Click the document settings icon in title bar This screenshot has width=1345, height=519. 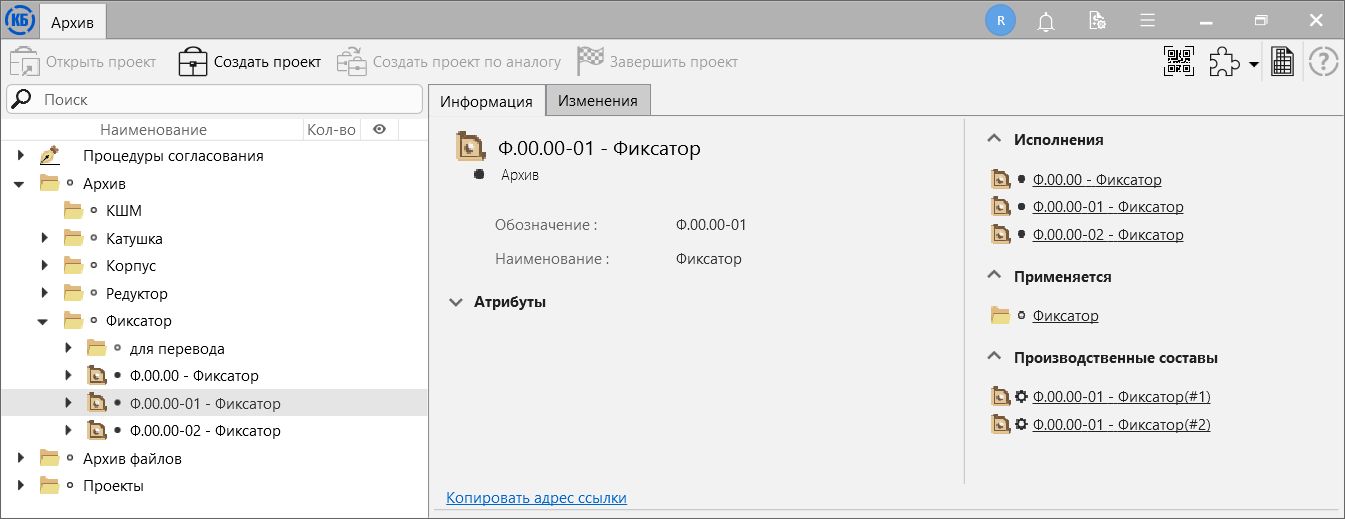click(x=1097, y=20)
